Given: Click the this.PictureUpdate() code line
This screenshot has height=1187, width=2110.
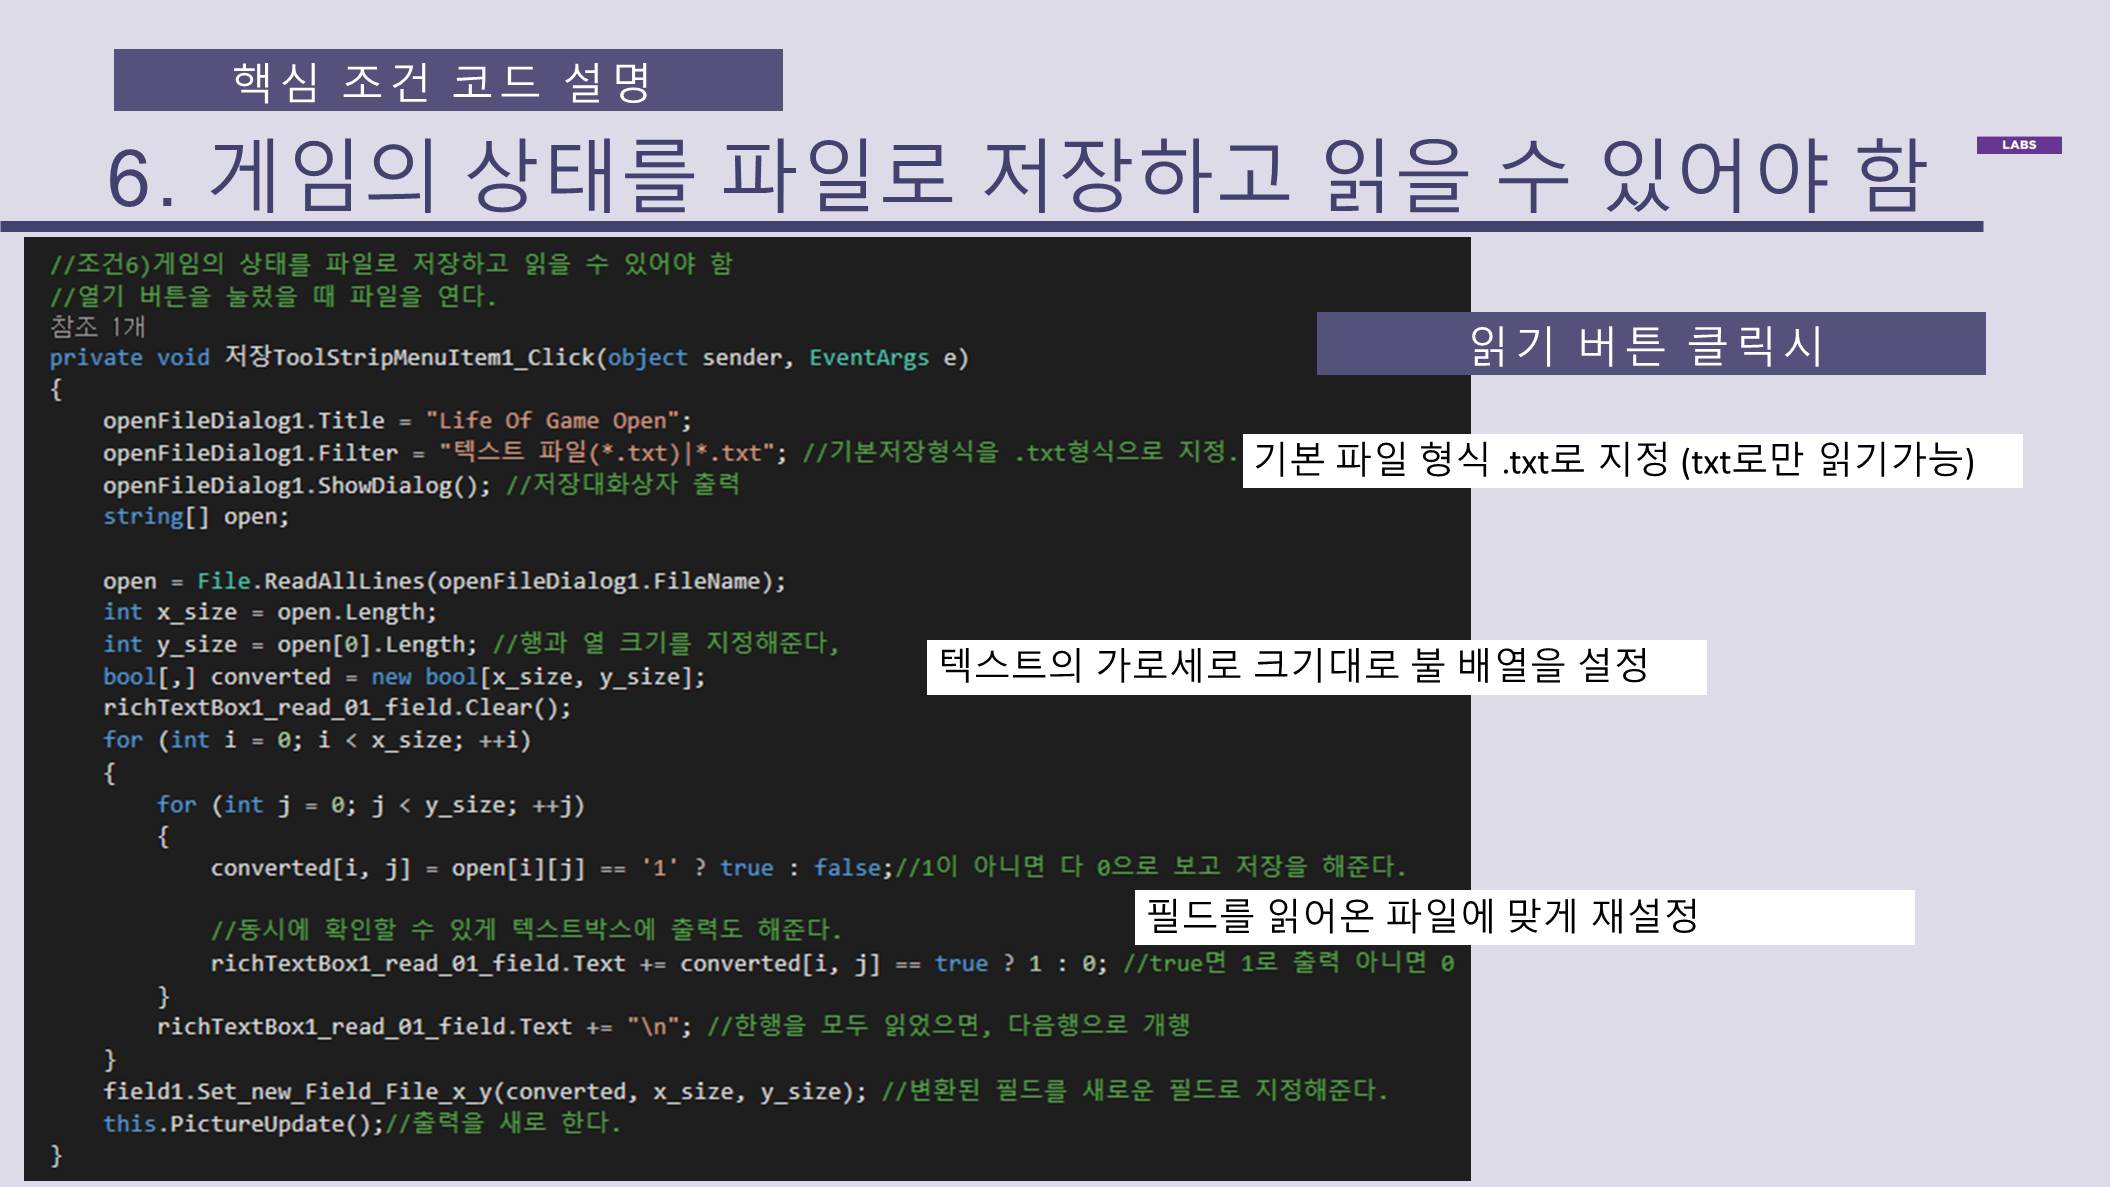Looking at the screenshot, I should click(242, 1123).
